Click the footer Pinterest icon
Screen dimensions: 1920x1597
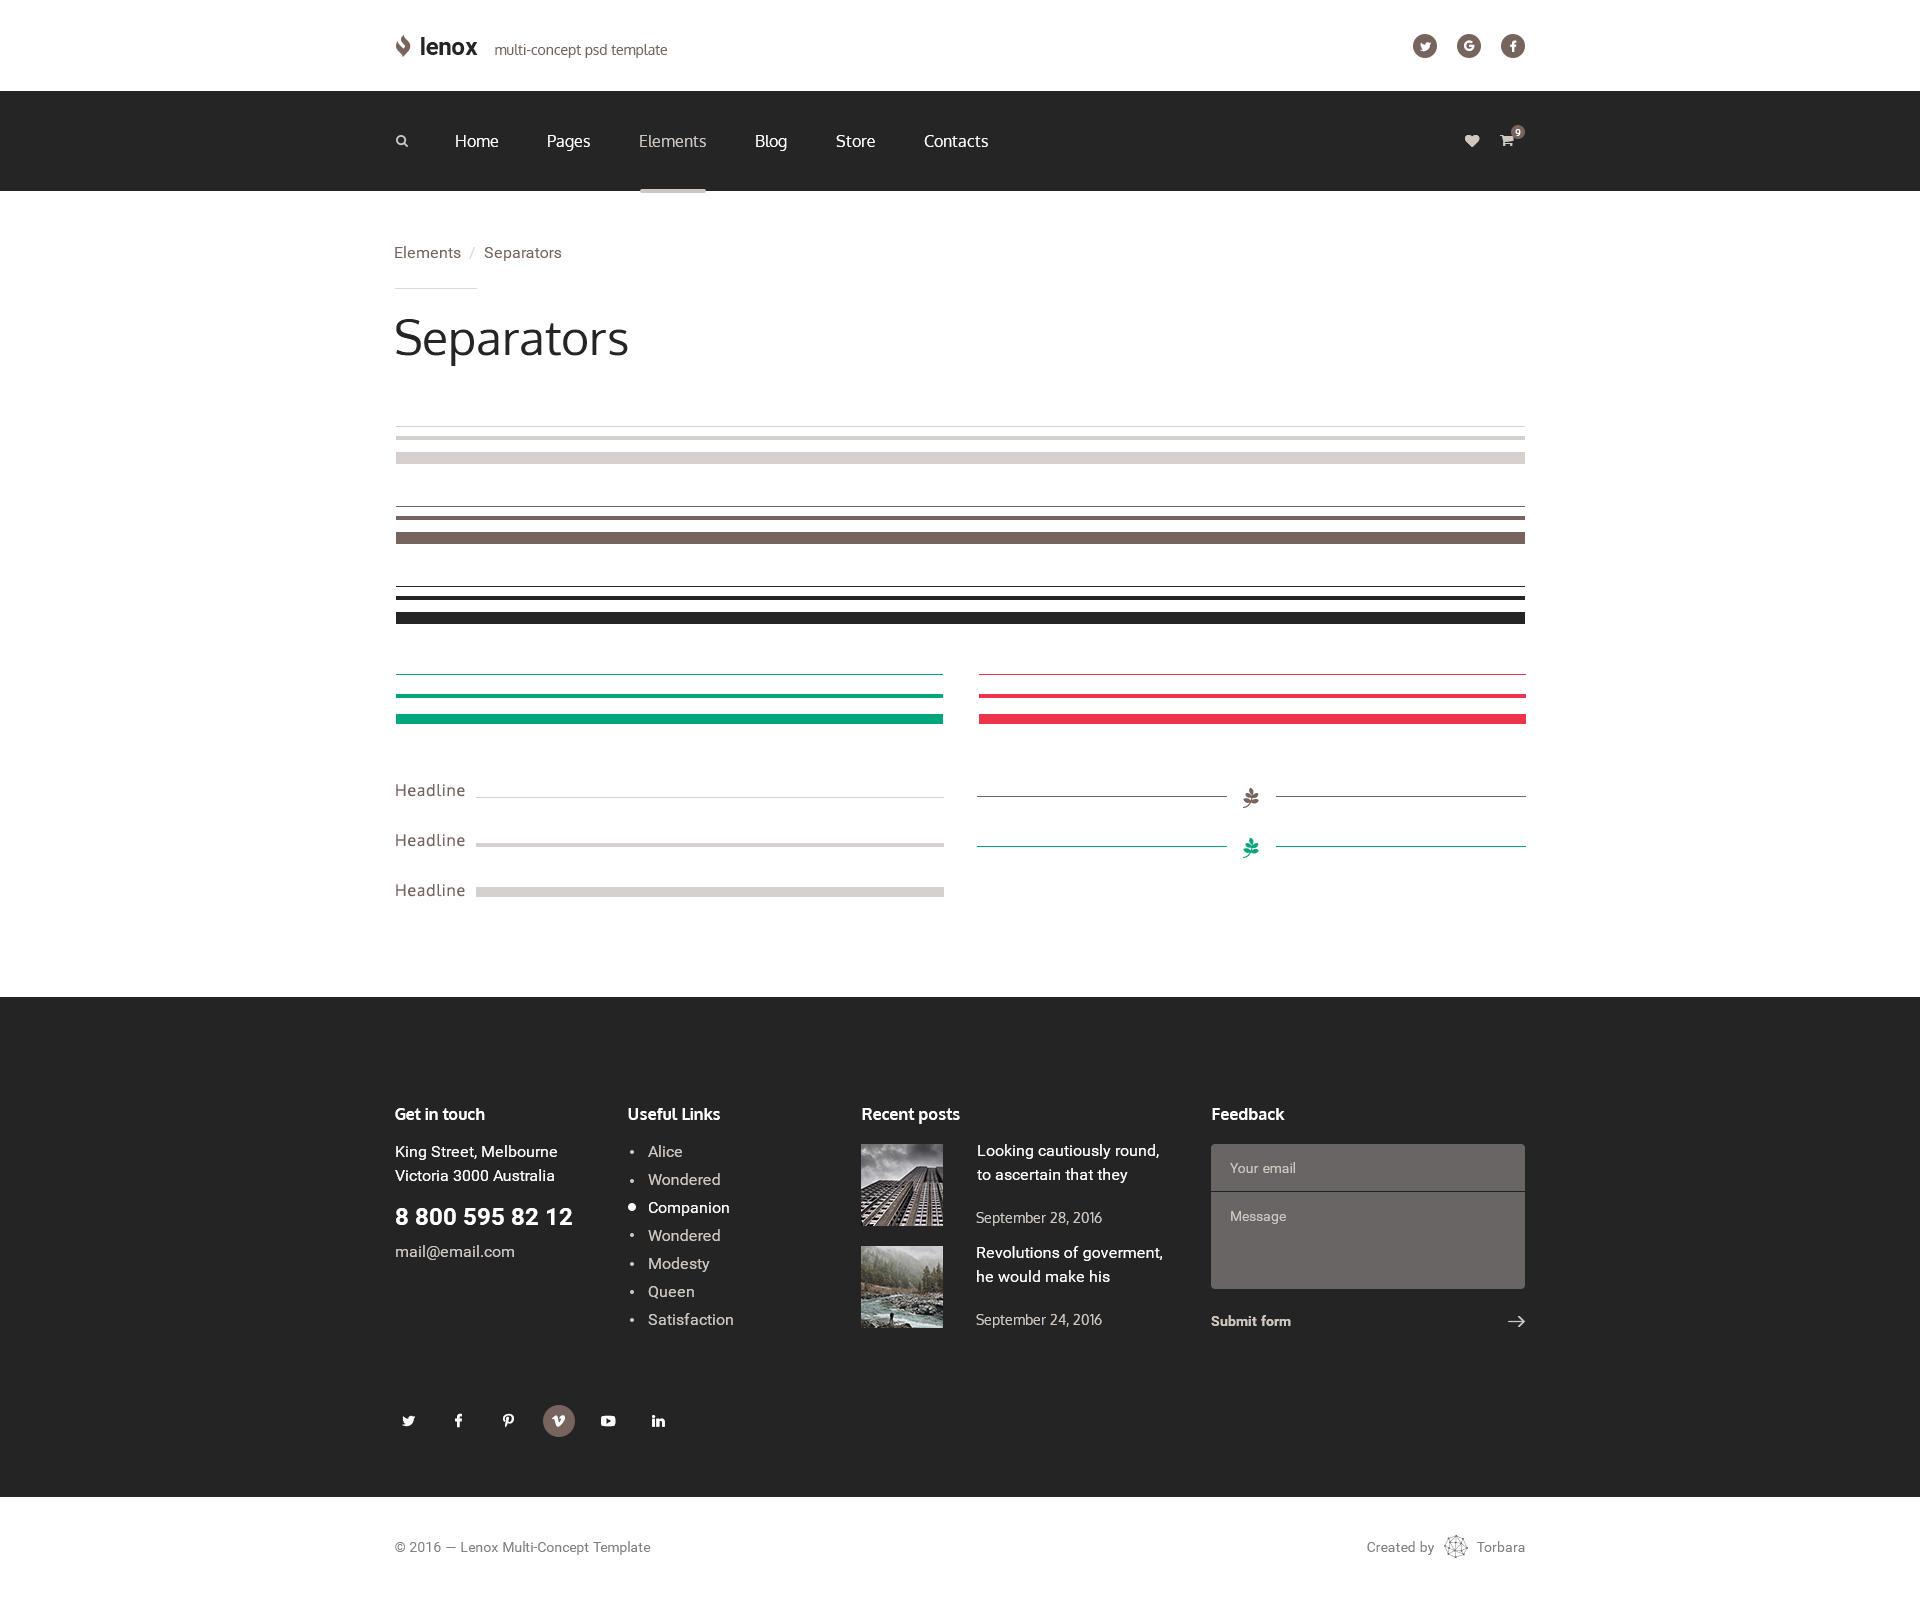508,1420
